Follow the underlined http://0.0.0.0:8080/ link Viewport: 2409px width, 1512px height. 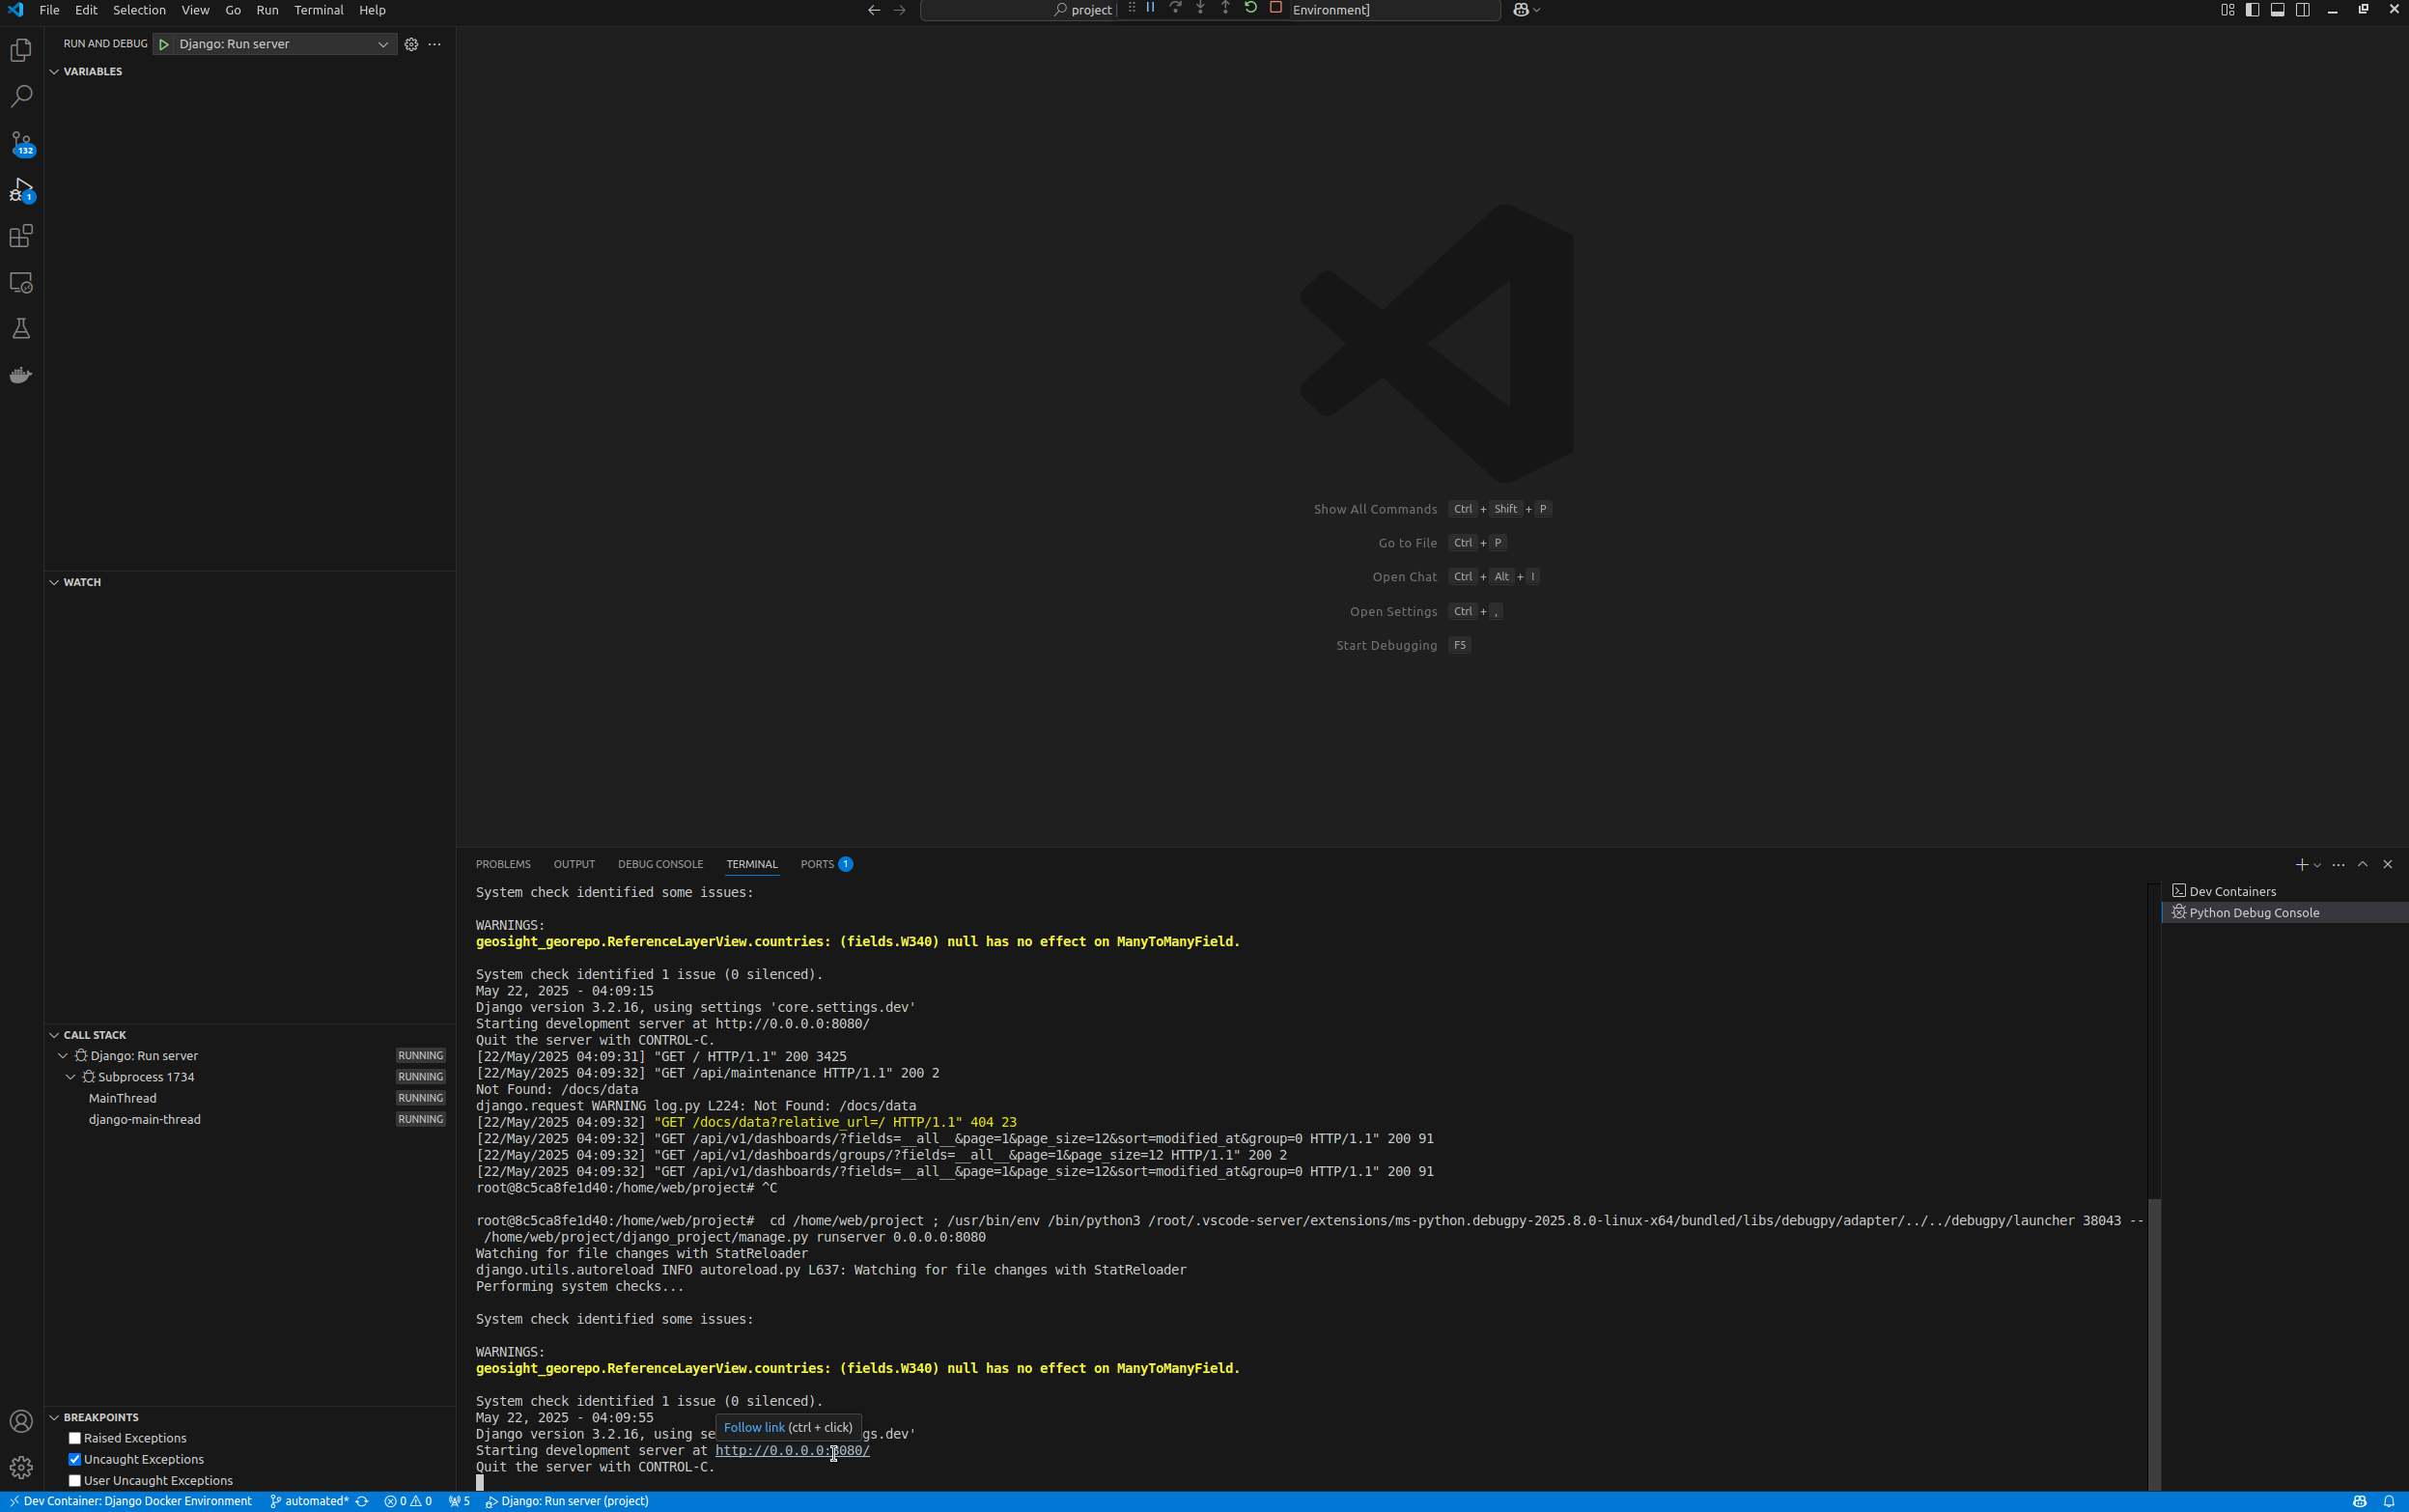pos(792,1450)
